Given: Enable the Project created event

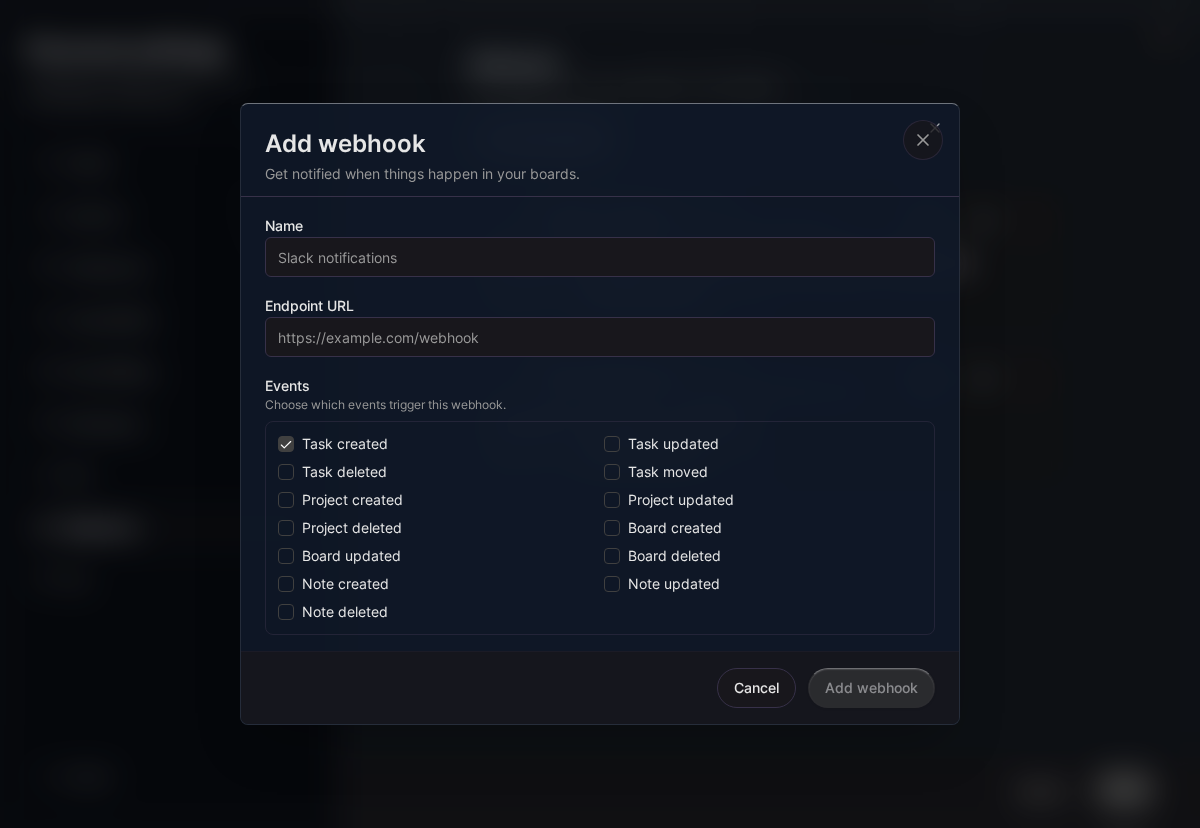Looking at the screenshot, I should (x=286, y=500).
